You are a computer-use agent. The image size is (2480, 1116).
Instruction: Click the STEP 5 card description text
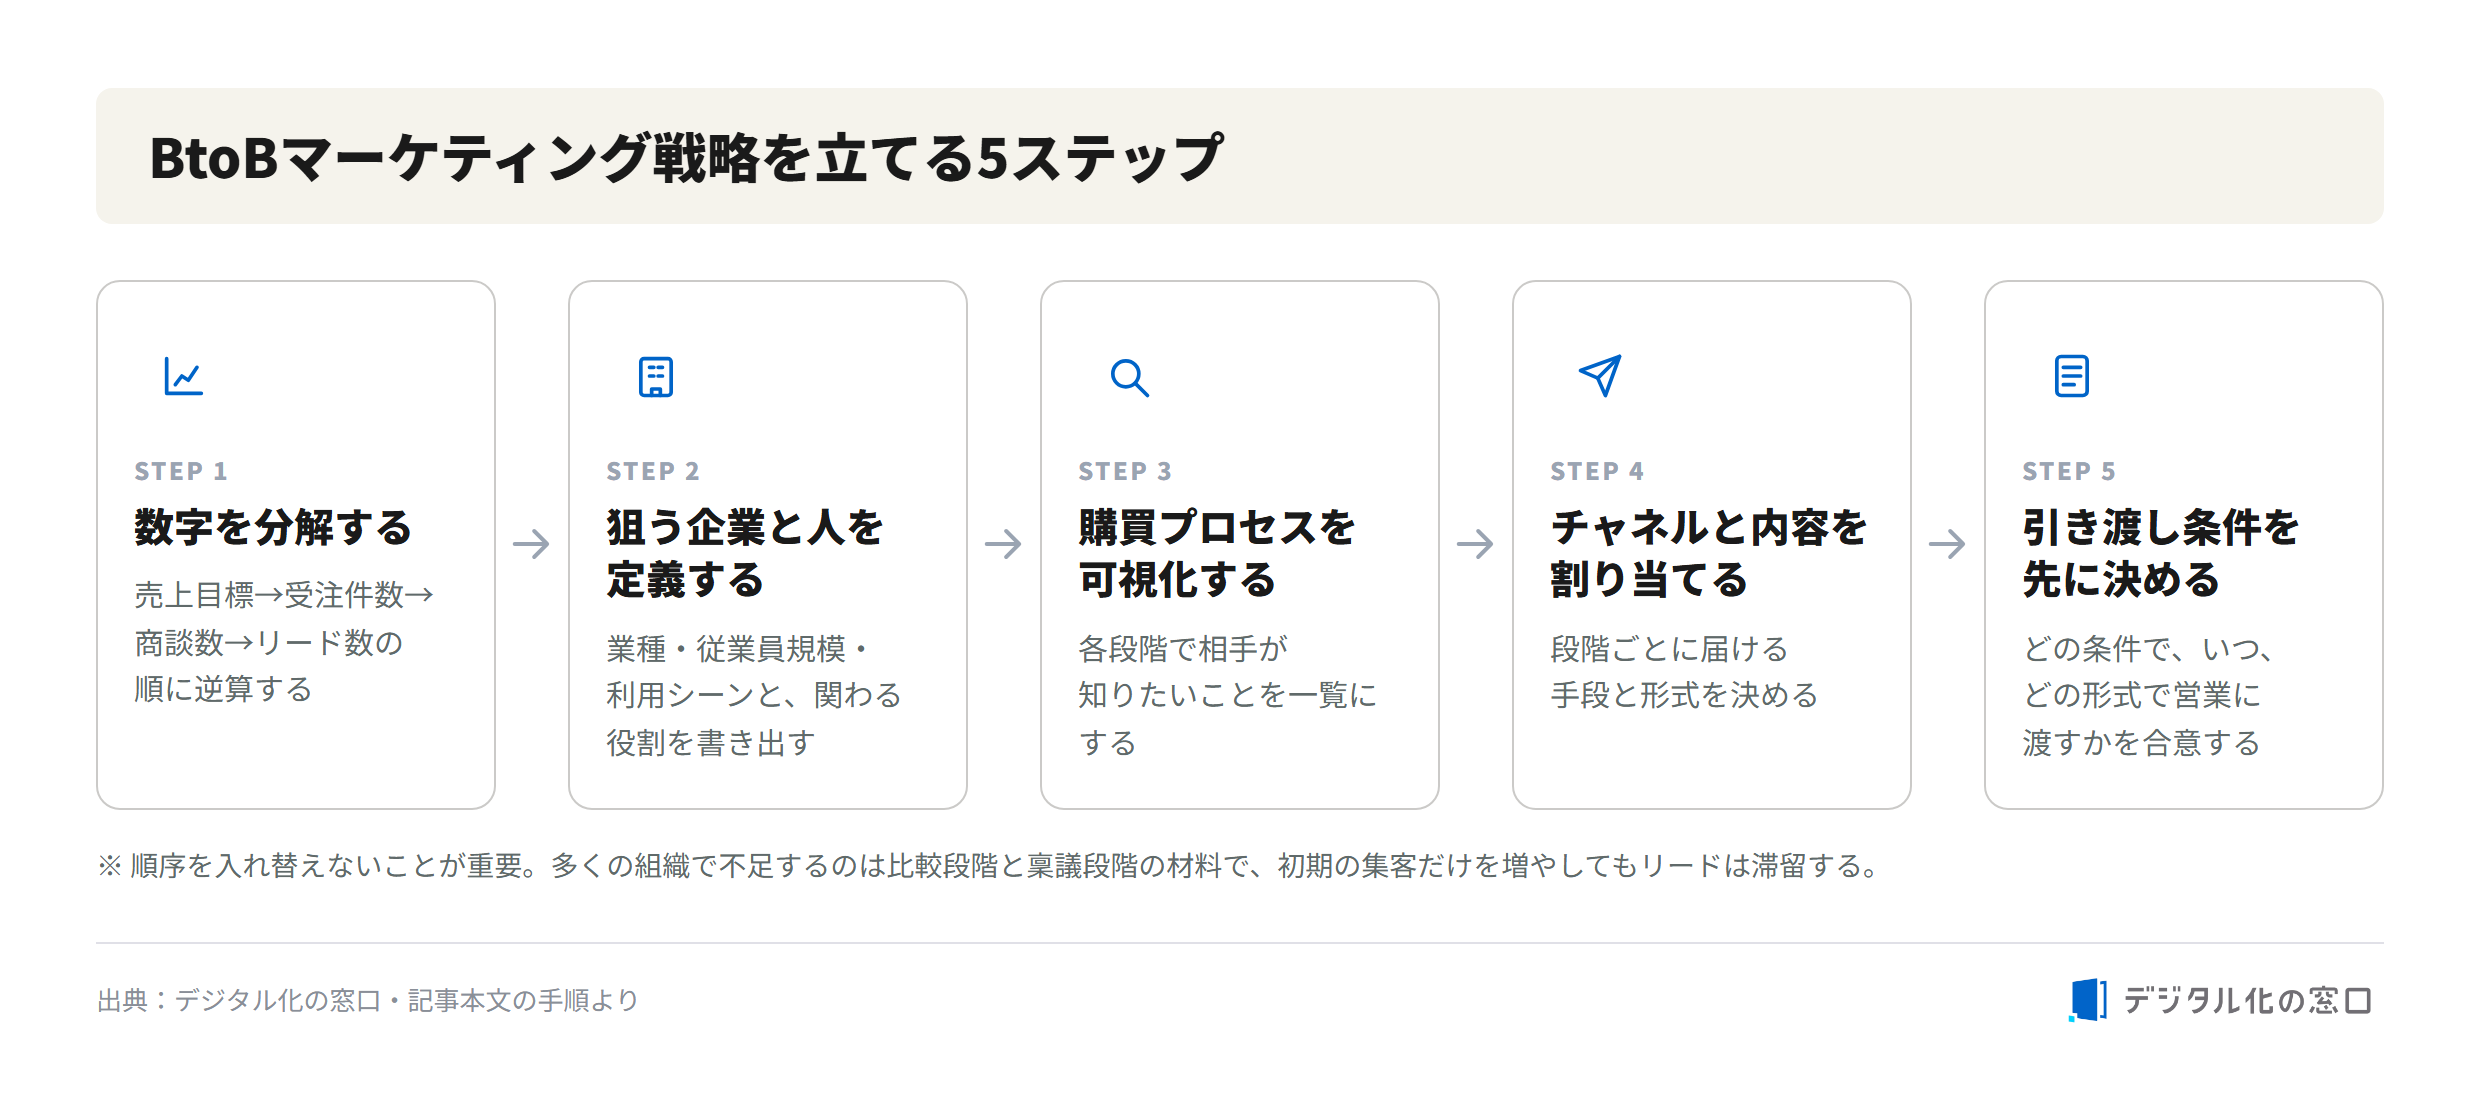2148,695
